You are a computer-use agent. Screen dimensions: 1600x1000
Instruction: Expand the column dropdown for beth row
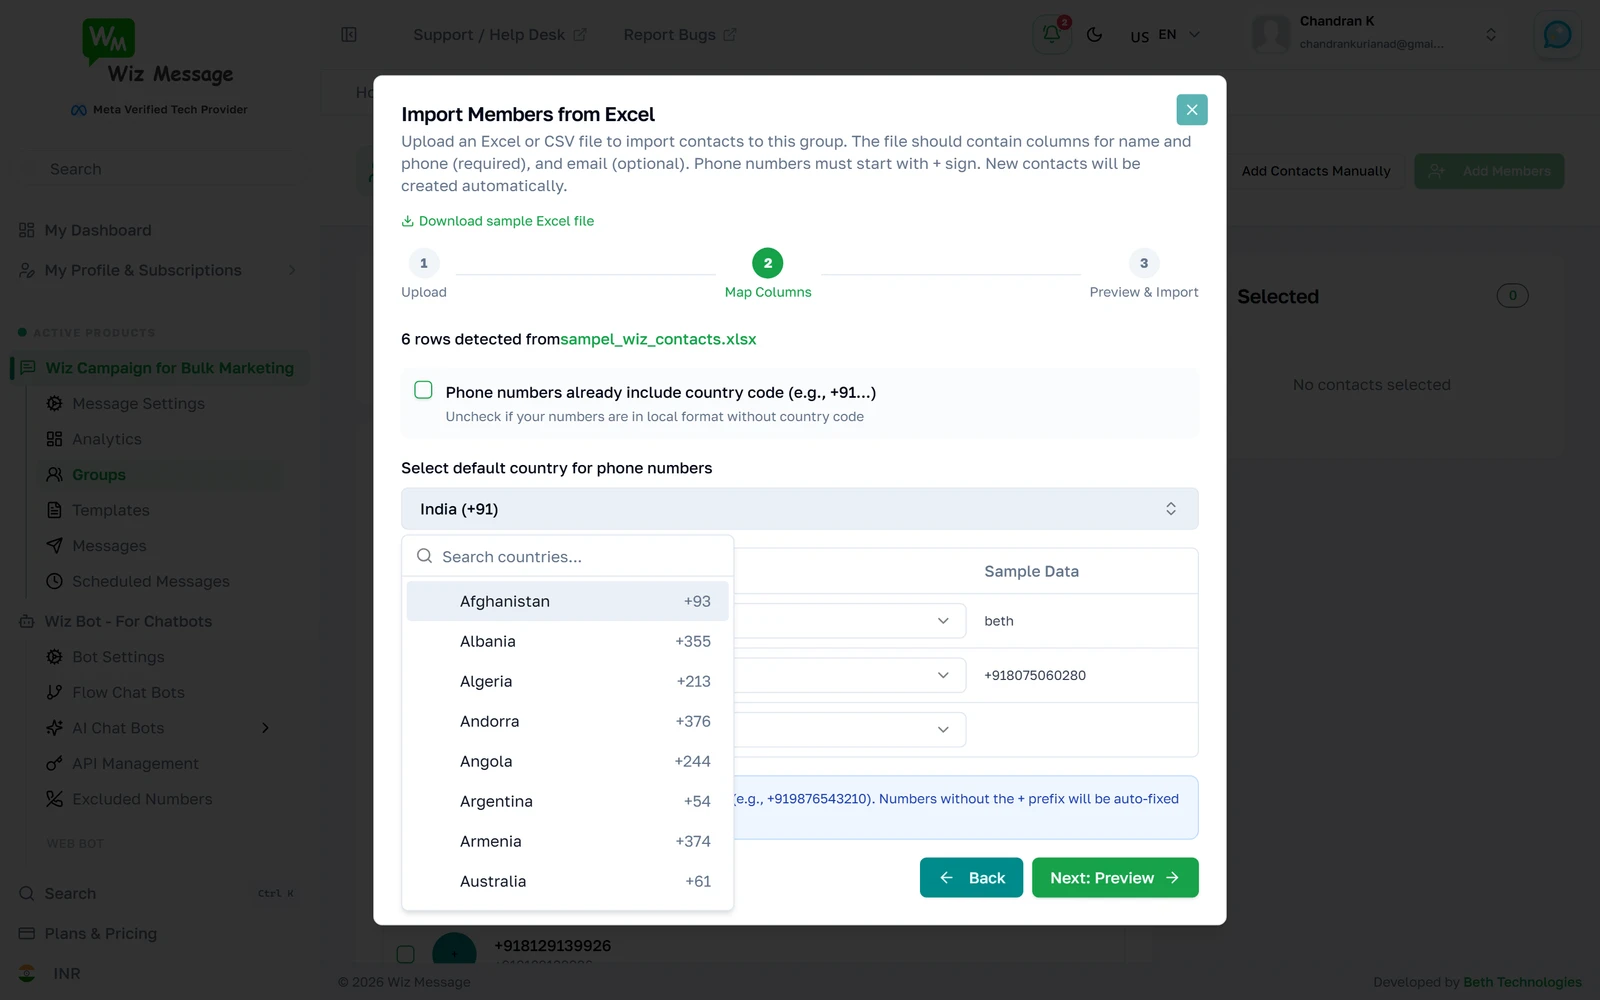(851, 621)
